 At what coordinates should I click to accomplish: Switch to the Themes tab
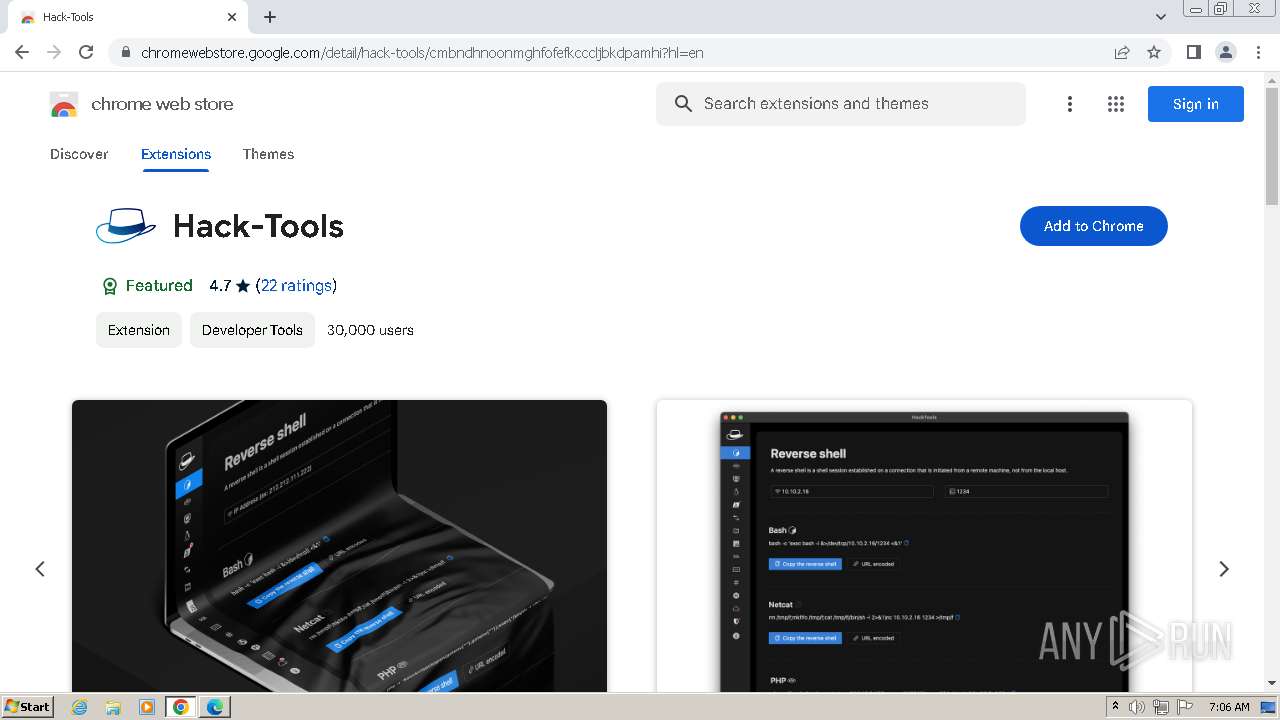coord(268,154)
